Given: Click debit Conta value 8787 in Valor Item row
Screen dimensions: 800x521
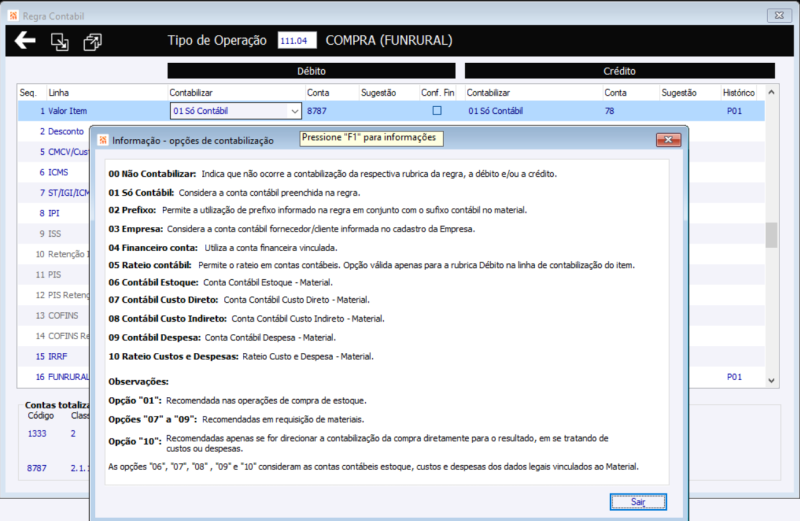Looking at the screenshot, I should tap(317, 111).
